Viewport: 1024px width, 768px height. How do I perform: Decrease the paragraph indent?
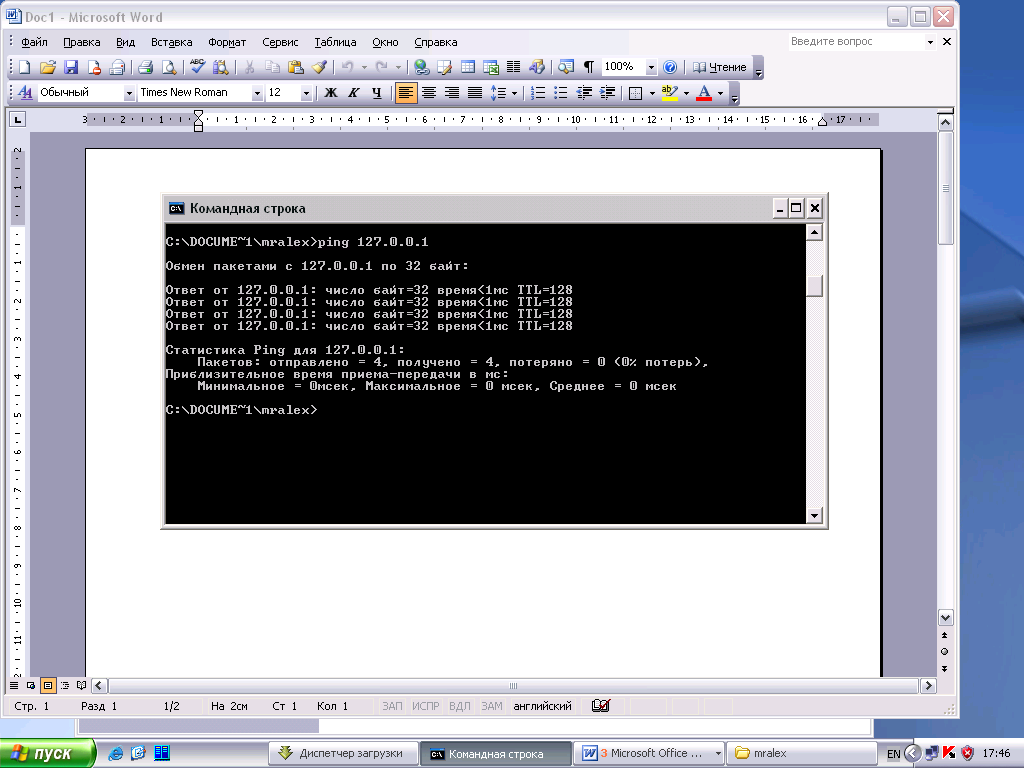584,93
